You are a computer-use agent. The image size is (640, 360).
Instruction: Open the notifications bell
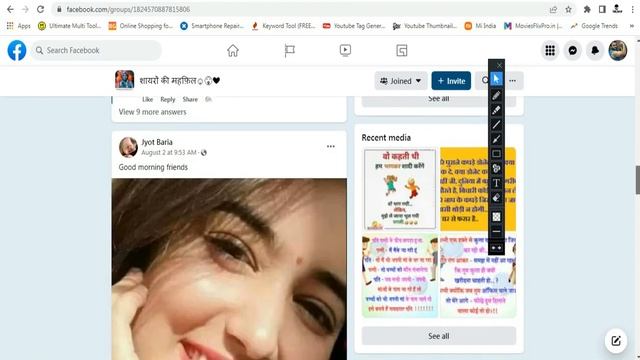pos(595,50)
